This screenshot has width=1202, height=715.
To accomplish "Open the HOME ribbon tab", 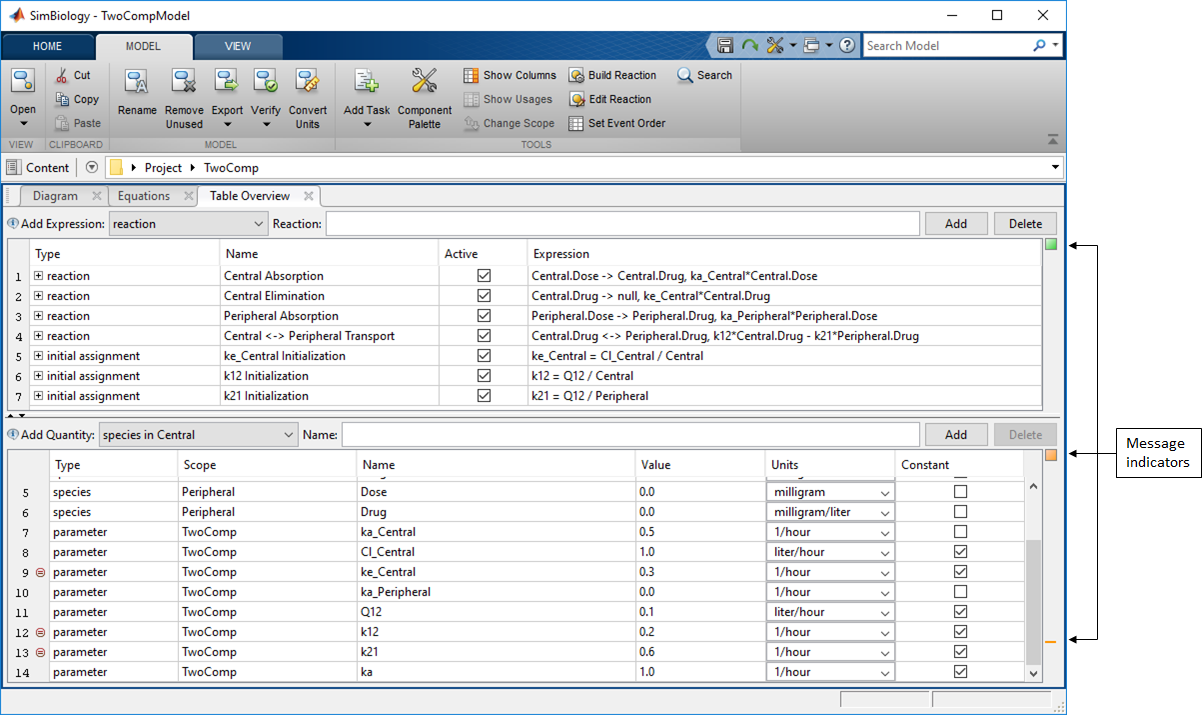I will (x=47, y=46).
